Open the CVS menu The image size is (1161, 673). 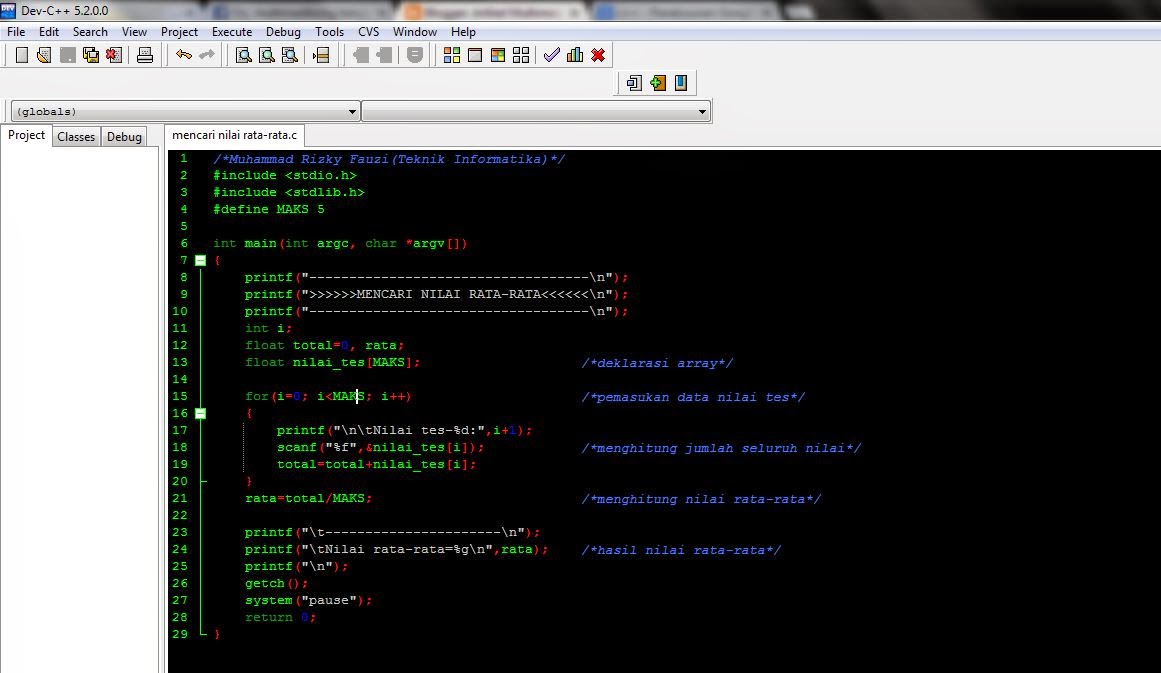pos(368,31)
